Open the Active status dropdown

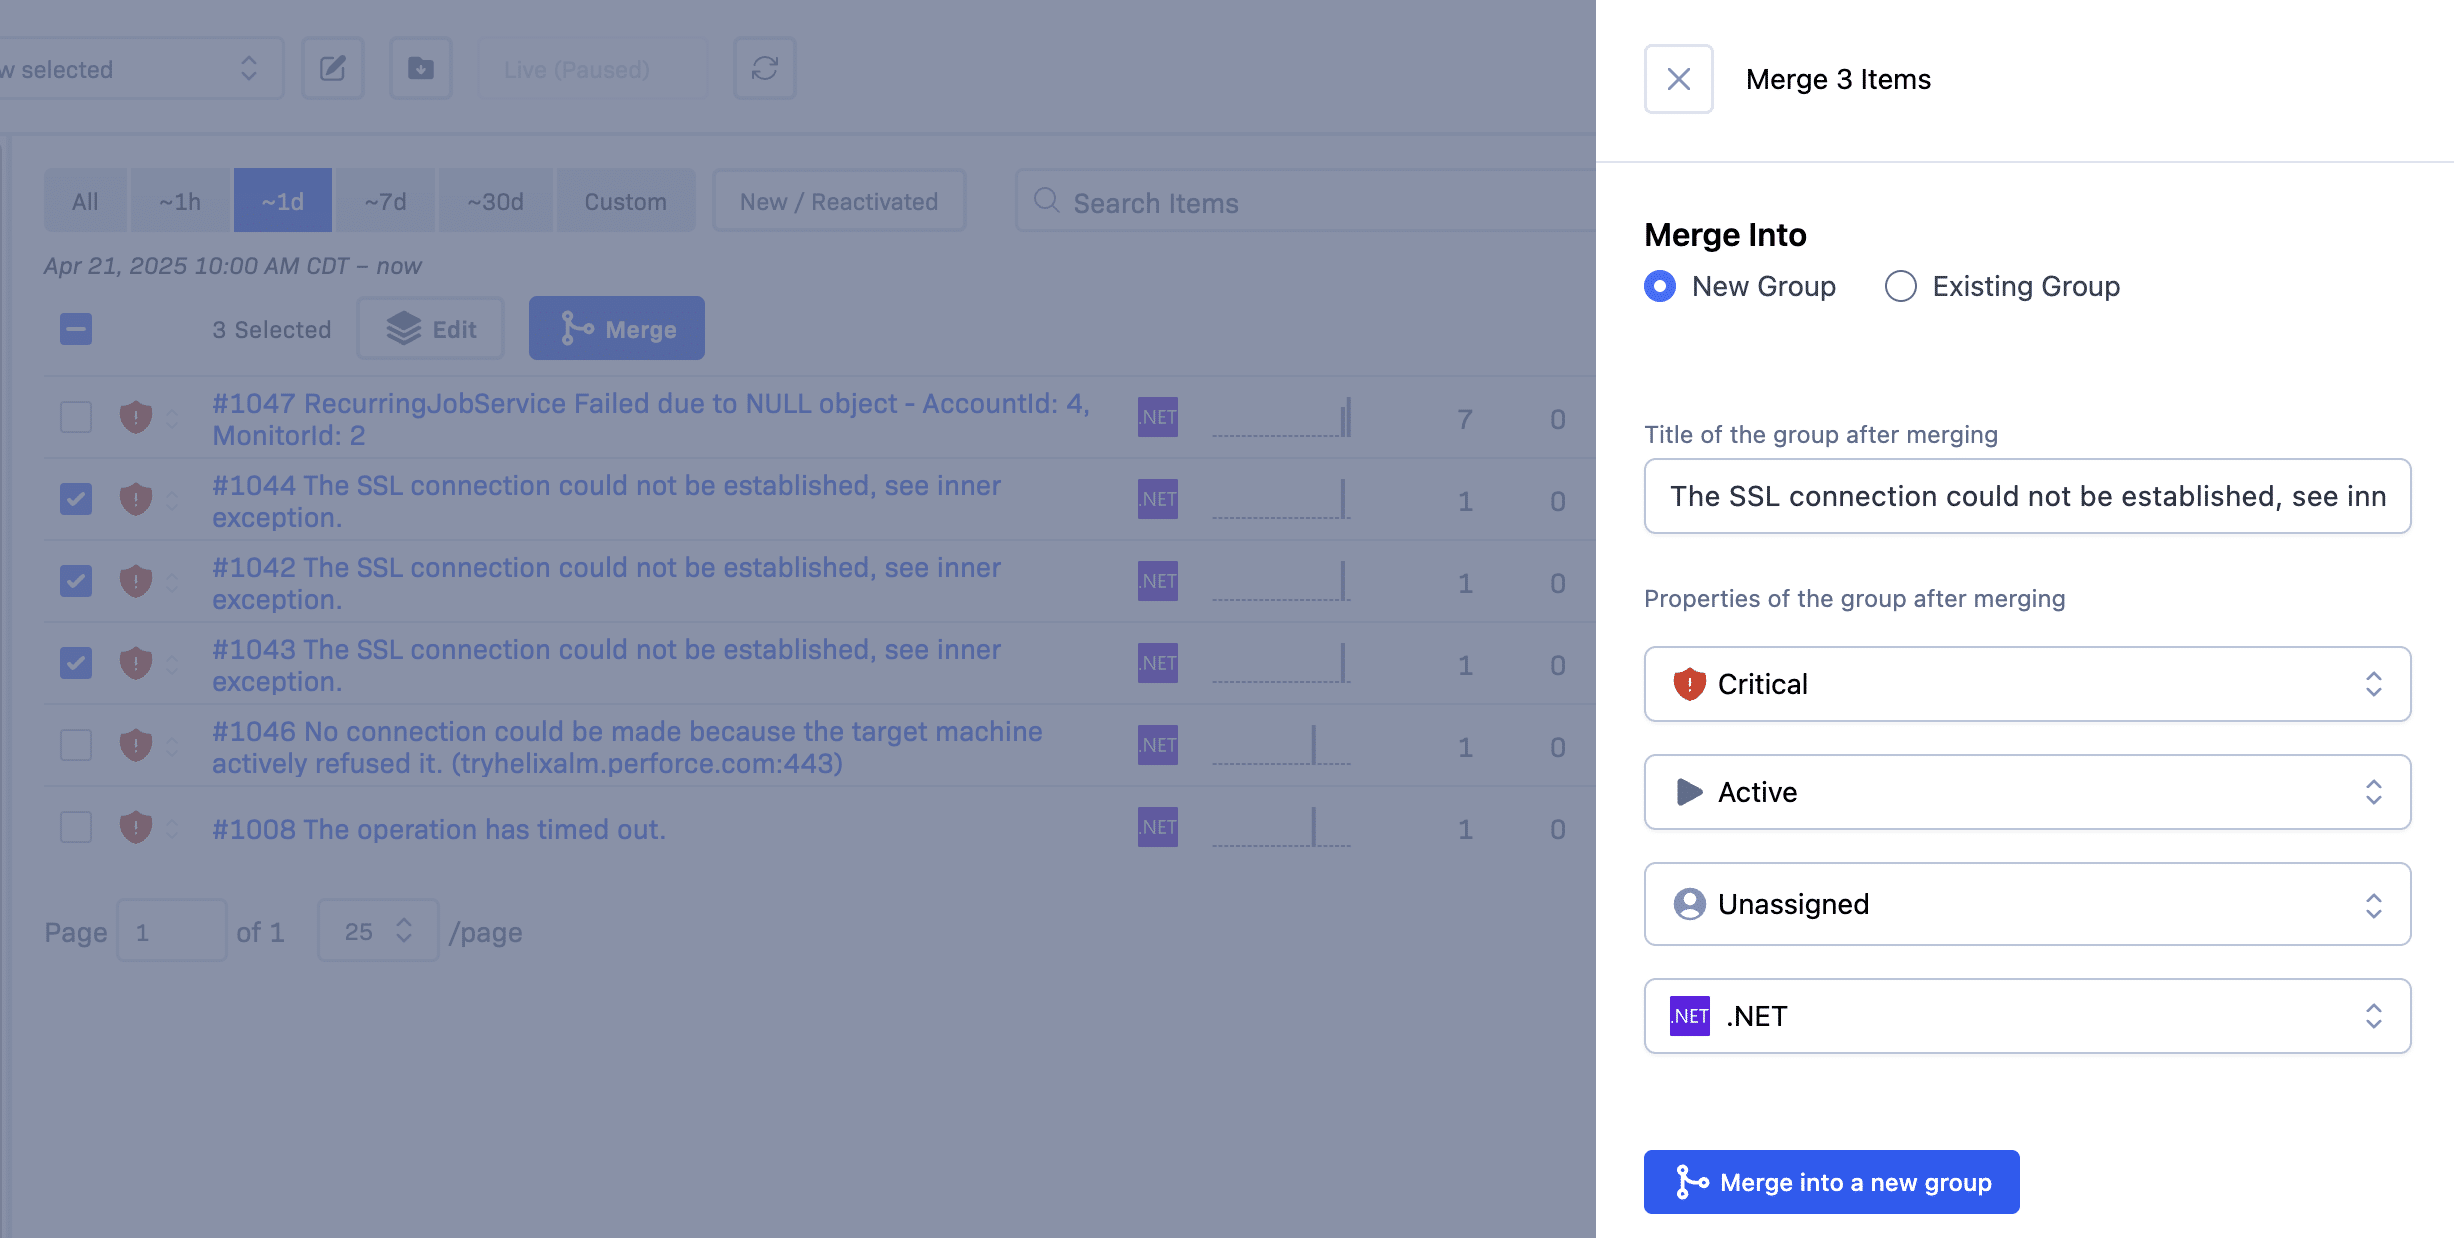coord(2027,792)
